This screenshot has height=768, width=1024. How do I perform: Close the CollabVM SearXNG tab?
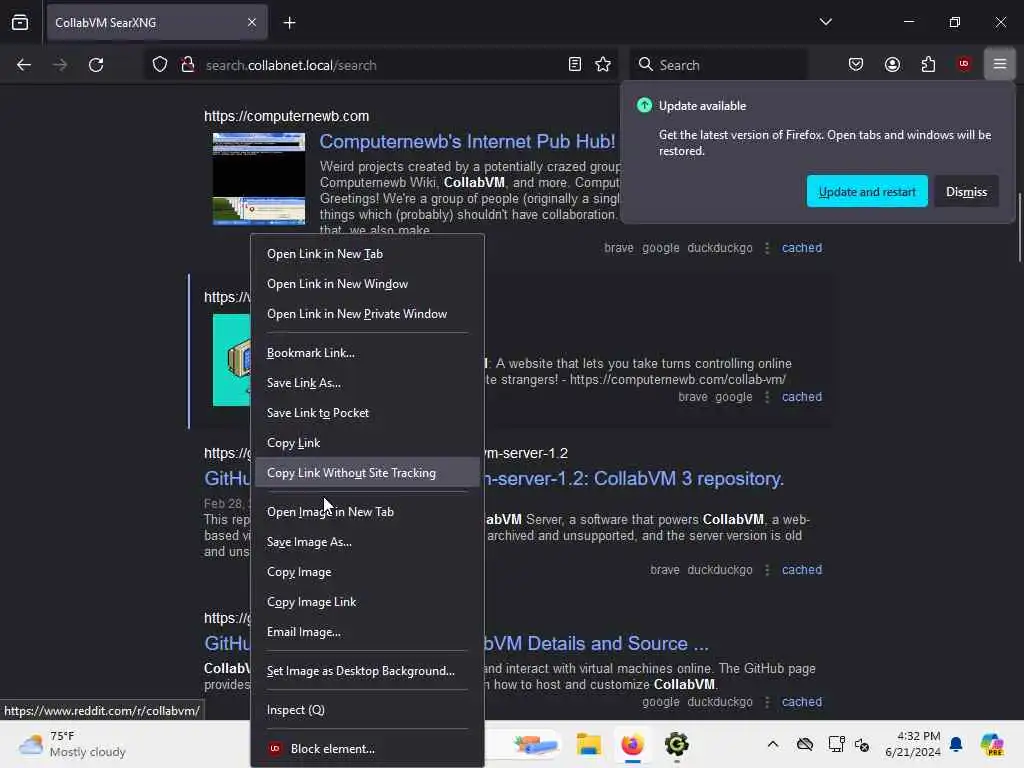pos(252,22)
